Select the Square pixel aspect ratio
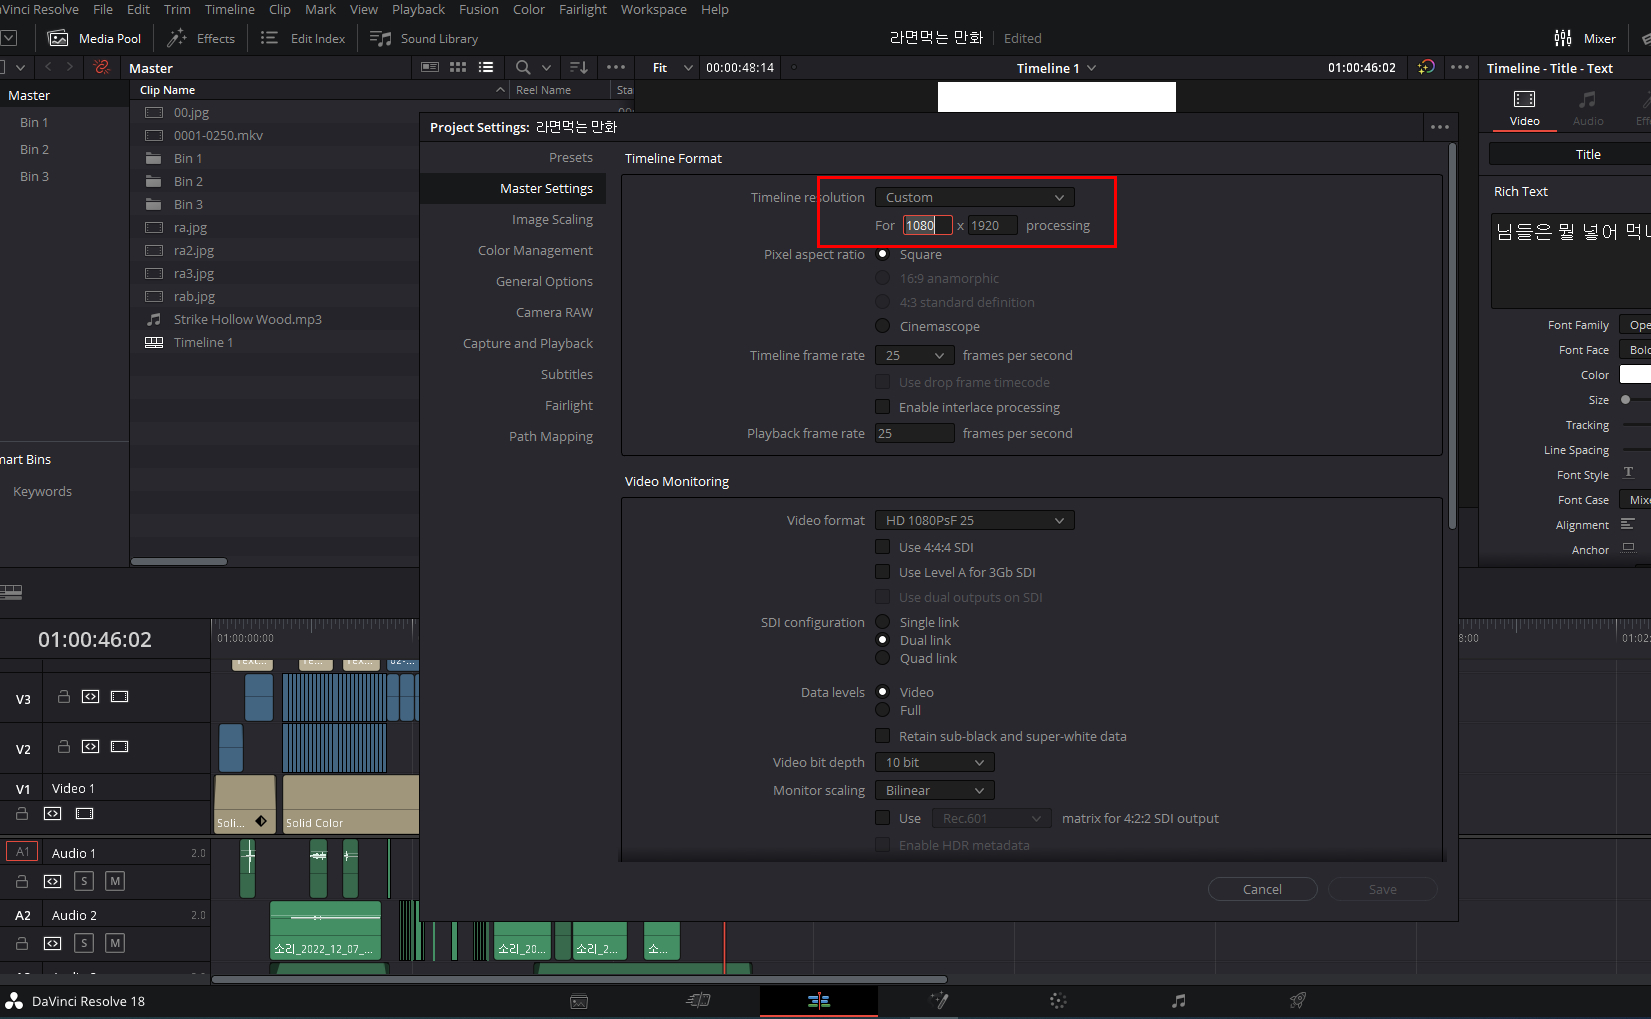The width and height of the screenshot is (1651, 1019). pos(882,254)
